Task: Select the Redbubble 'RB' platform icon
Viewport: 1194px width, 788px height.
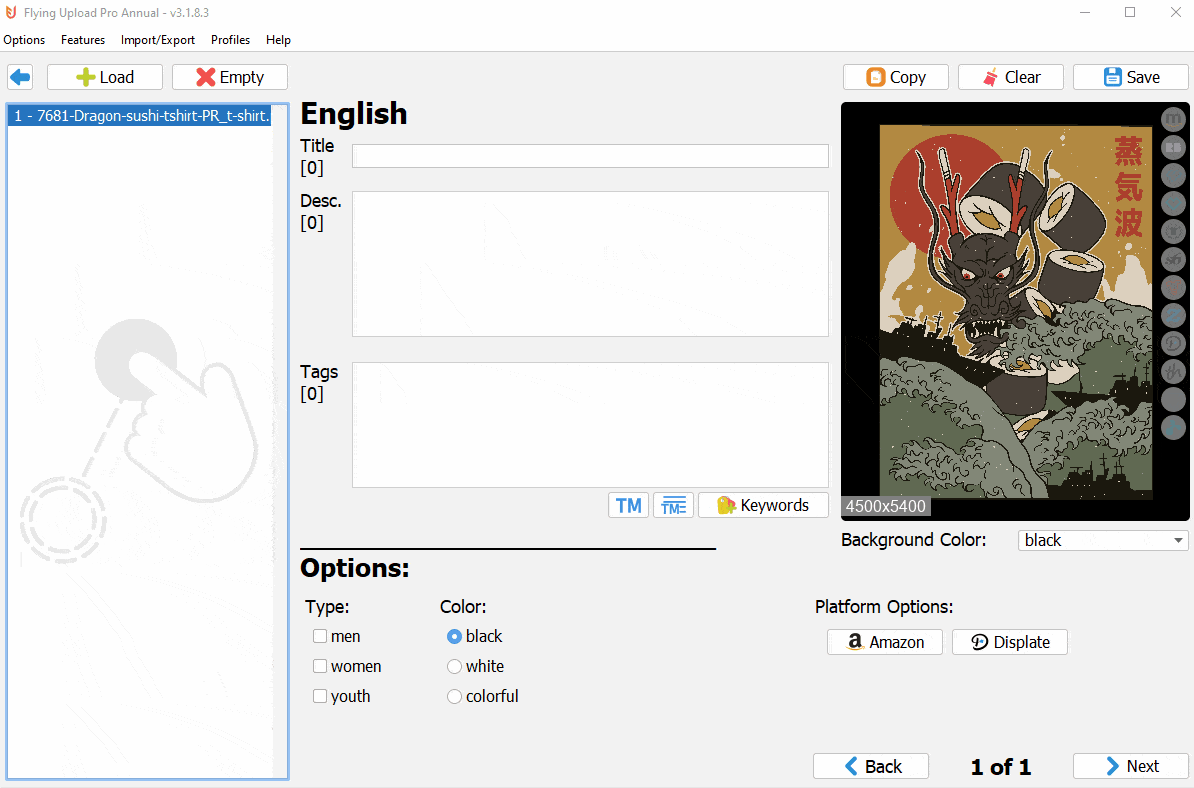Action: pos(1173,147)
